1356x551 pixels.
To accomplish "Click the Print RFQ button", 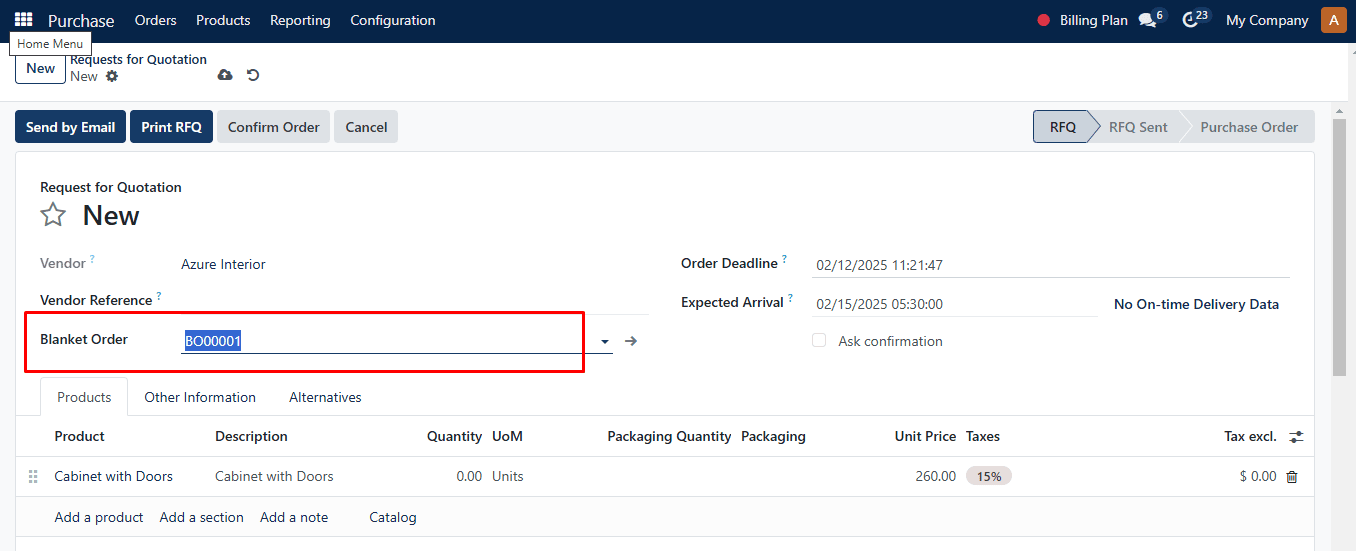I will tap(171, 127).
